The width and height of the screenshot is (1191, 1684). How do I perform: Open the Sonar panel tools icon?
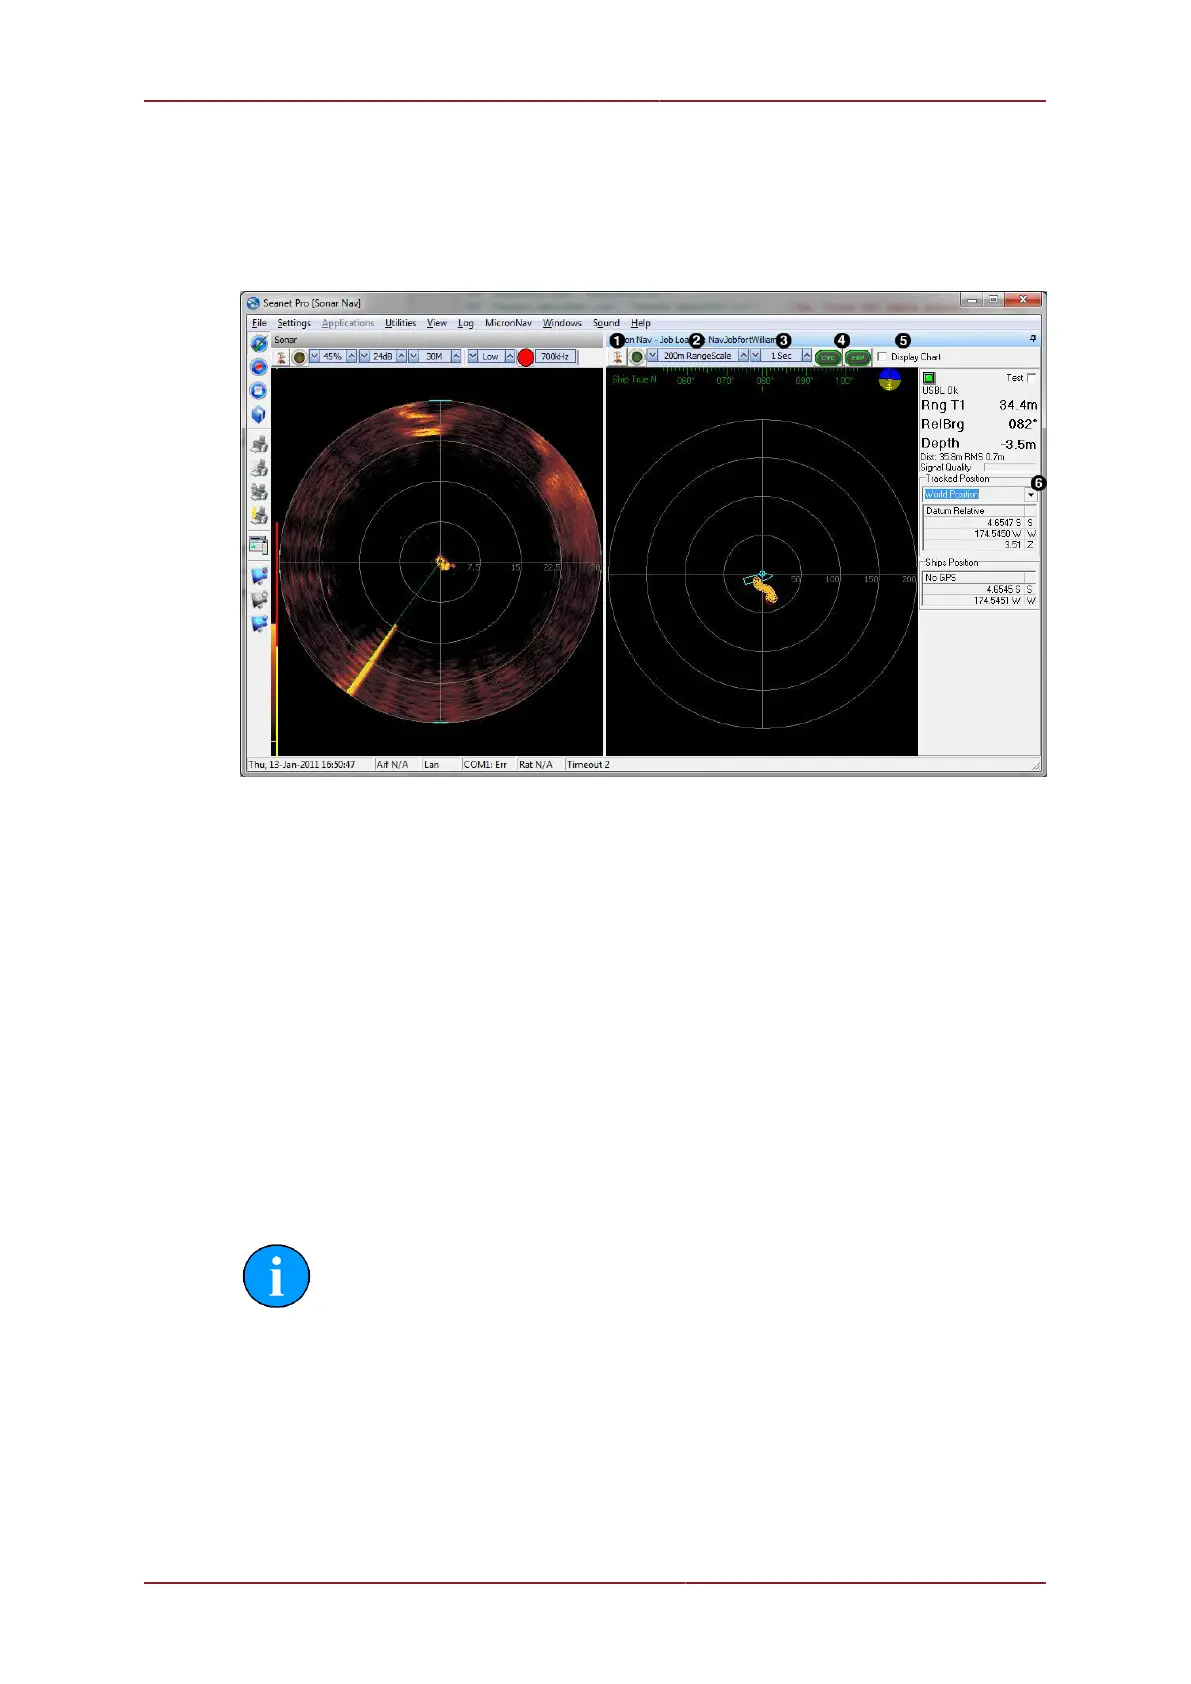(x=282, y=357)
